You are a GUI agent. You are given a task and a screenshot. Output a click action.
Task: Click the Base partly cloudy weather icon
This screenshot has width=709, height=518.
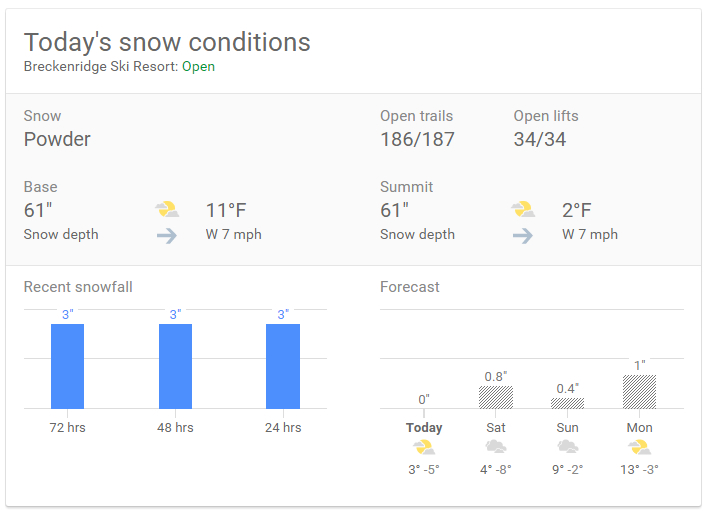[x=167, y=209]
